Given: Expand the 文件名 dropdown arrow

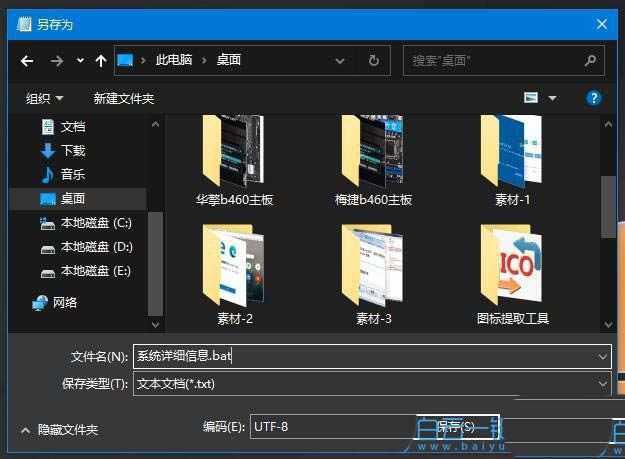Looking at the screenshot, I should point(603,356).
